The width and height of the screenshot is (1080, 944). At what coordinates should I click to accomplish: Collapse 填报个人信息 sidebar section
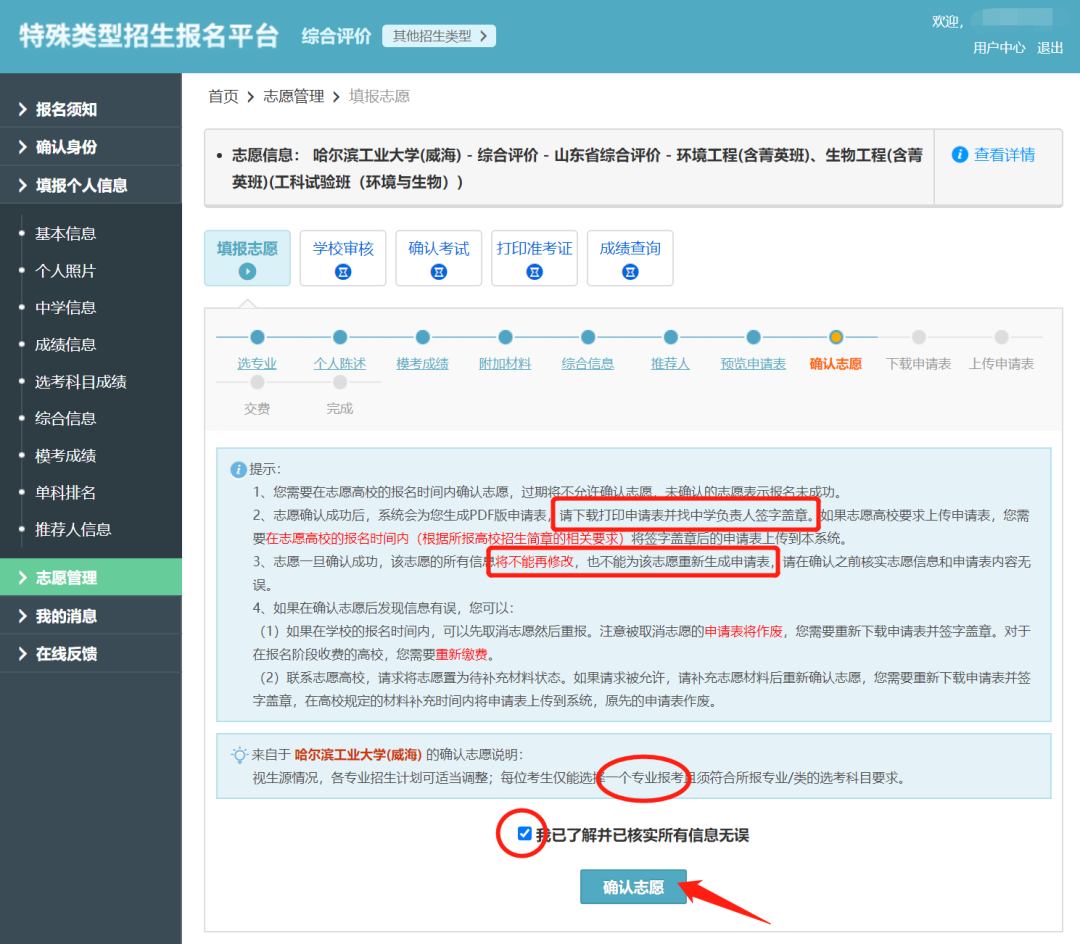point(91,185)
